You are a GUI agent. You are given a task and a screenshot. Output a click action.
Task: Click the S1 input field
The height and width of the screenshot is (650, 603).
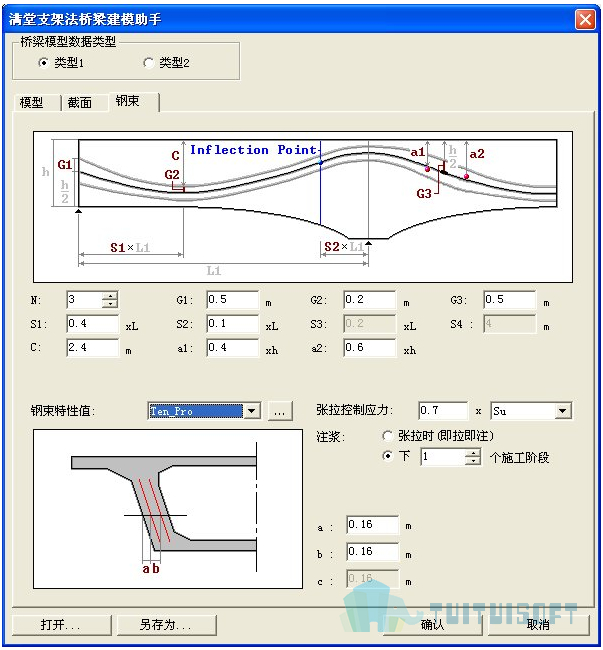pyautogui.click(x=93, y=323)
